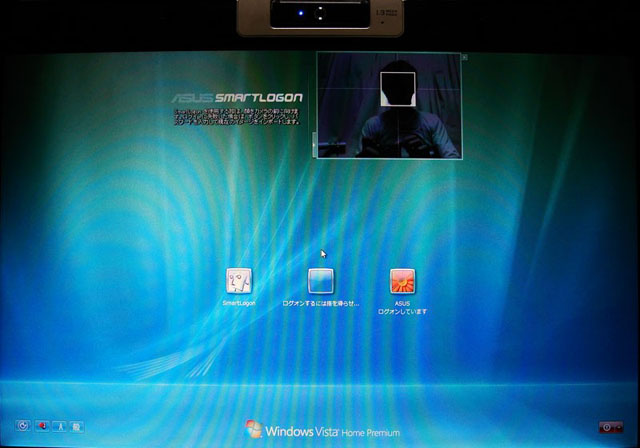Select the ASUS user account tile
Image resolution: width=640 pixels, height=448 pixels.
[402, 281]
